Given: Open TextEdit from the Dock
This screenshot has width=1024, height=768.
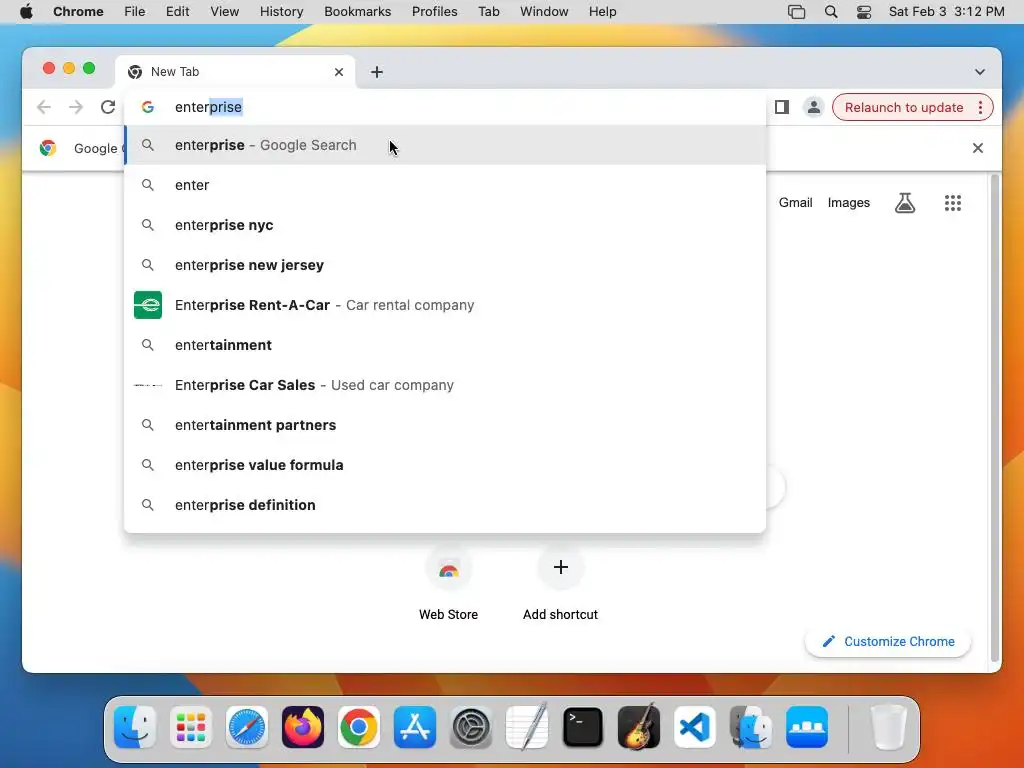Looking at the screenshot, I should pos(527,727).
